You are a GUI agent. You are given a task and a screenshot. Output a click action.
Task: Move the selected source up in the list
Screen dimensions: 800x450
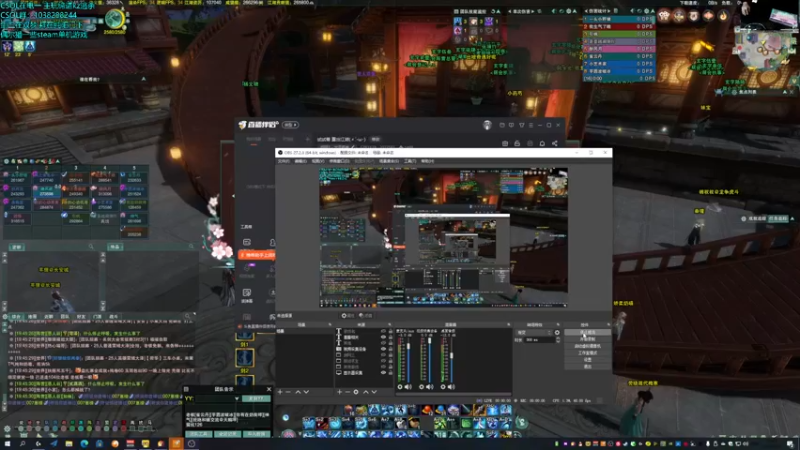coord(366,392)
